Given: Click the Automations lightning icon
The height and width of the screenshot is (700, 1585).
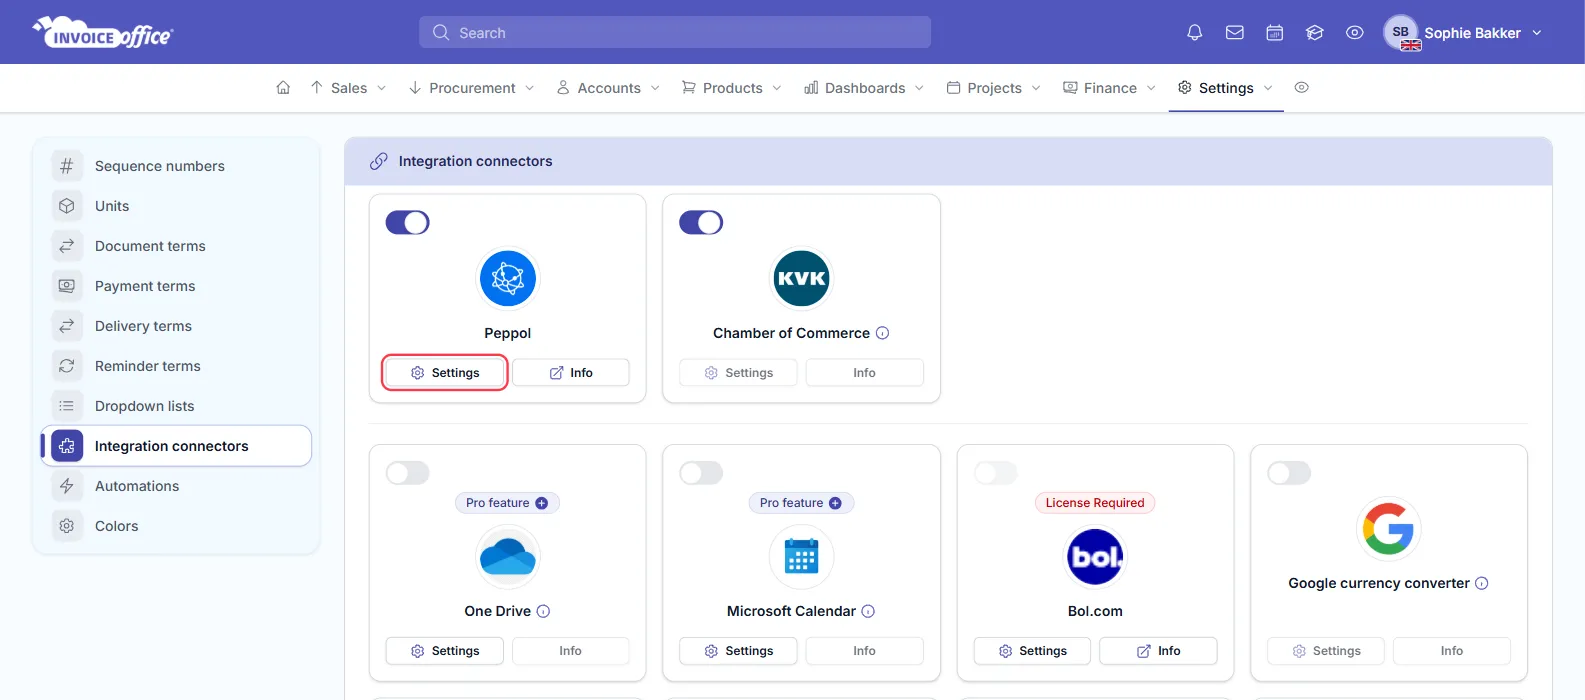Looking at the screenshot, I should click(x=67, y=486).
